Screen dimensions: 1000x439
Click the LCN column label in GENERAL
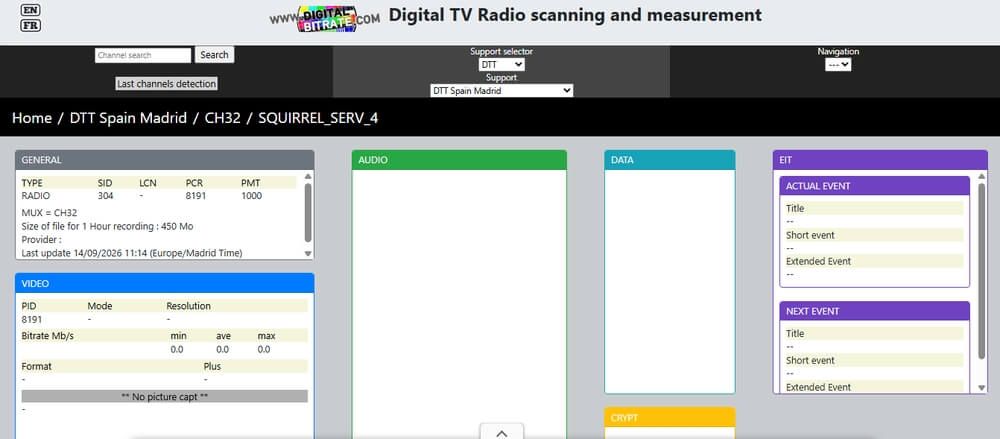pyautogui.click(x=147, y=182)
